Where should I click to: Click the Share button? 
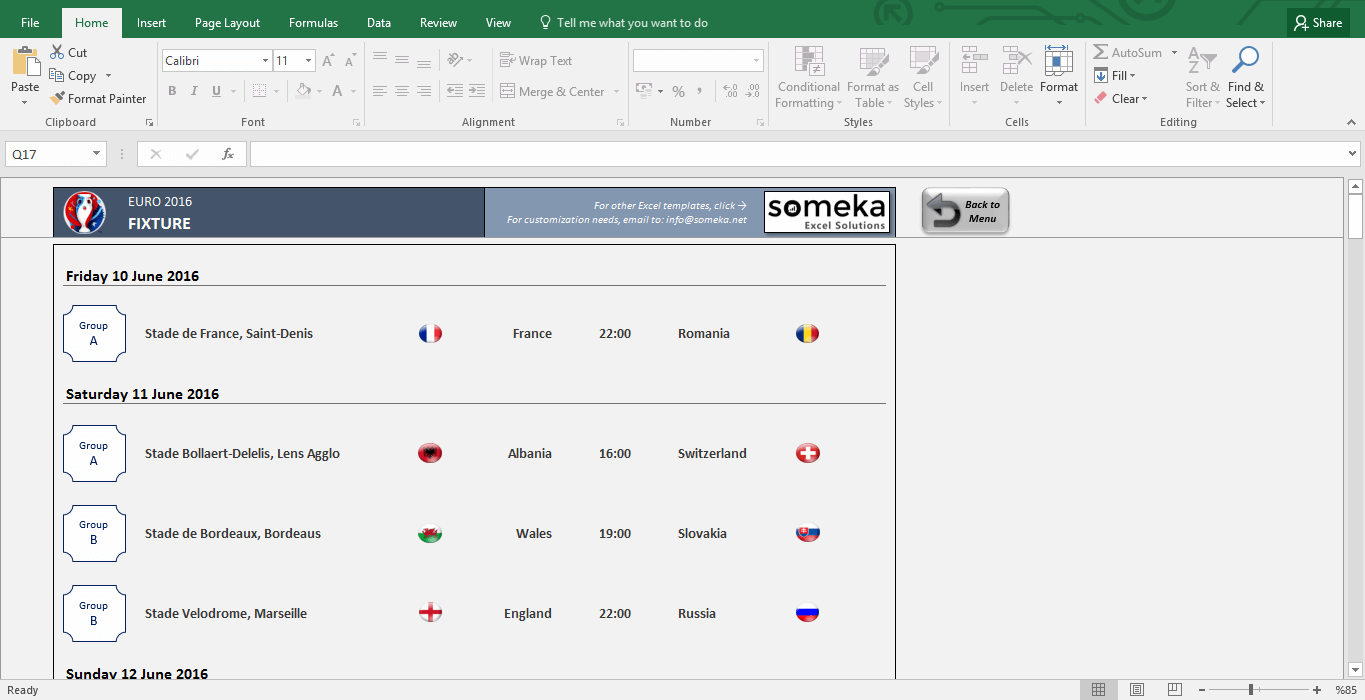1317,23
